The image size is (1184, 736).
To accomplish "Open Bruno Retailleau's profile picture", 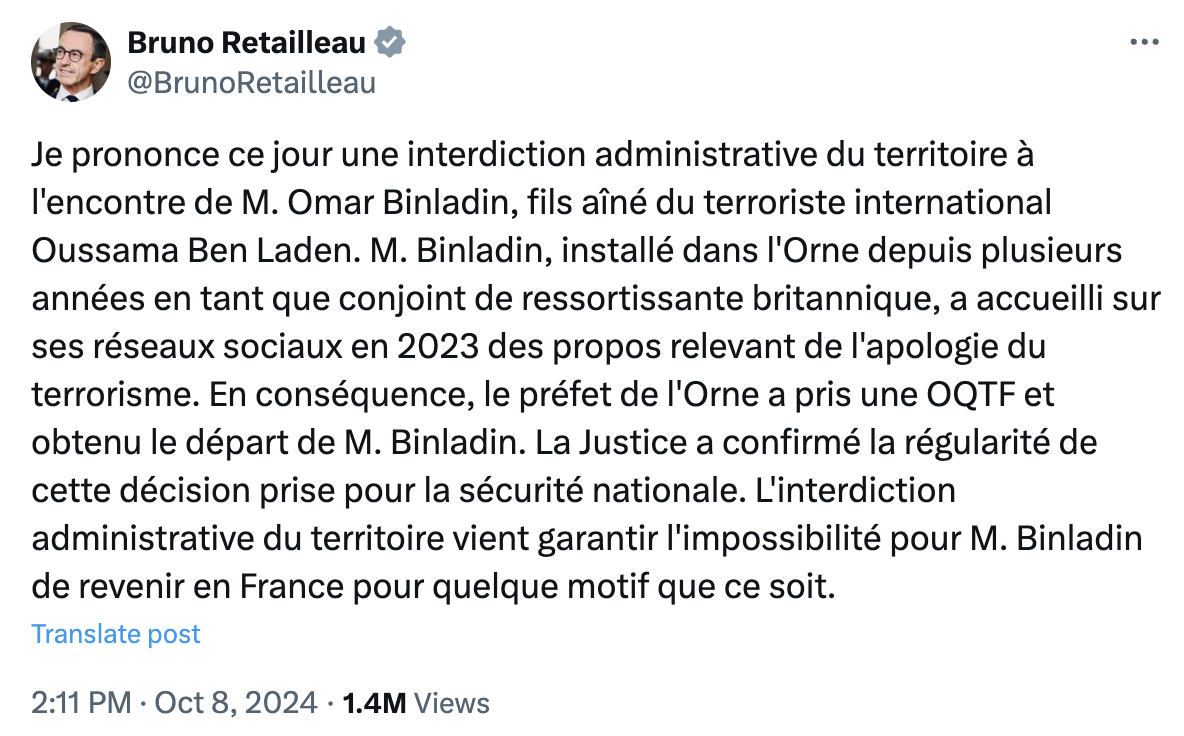I will pyautogui.click(x=71, y=62).
